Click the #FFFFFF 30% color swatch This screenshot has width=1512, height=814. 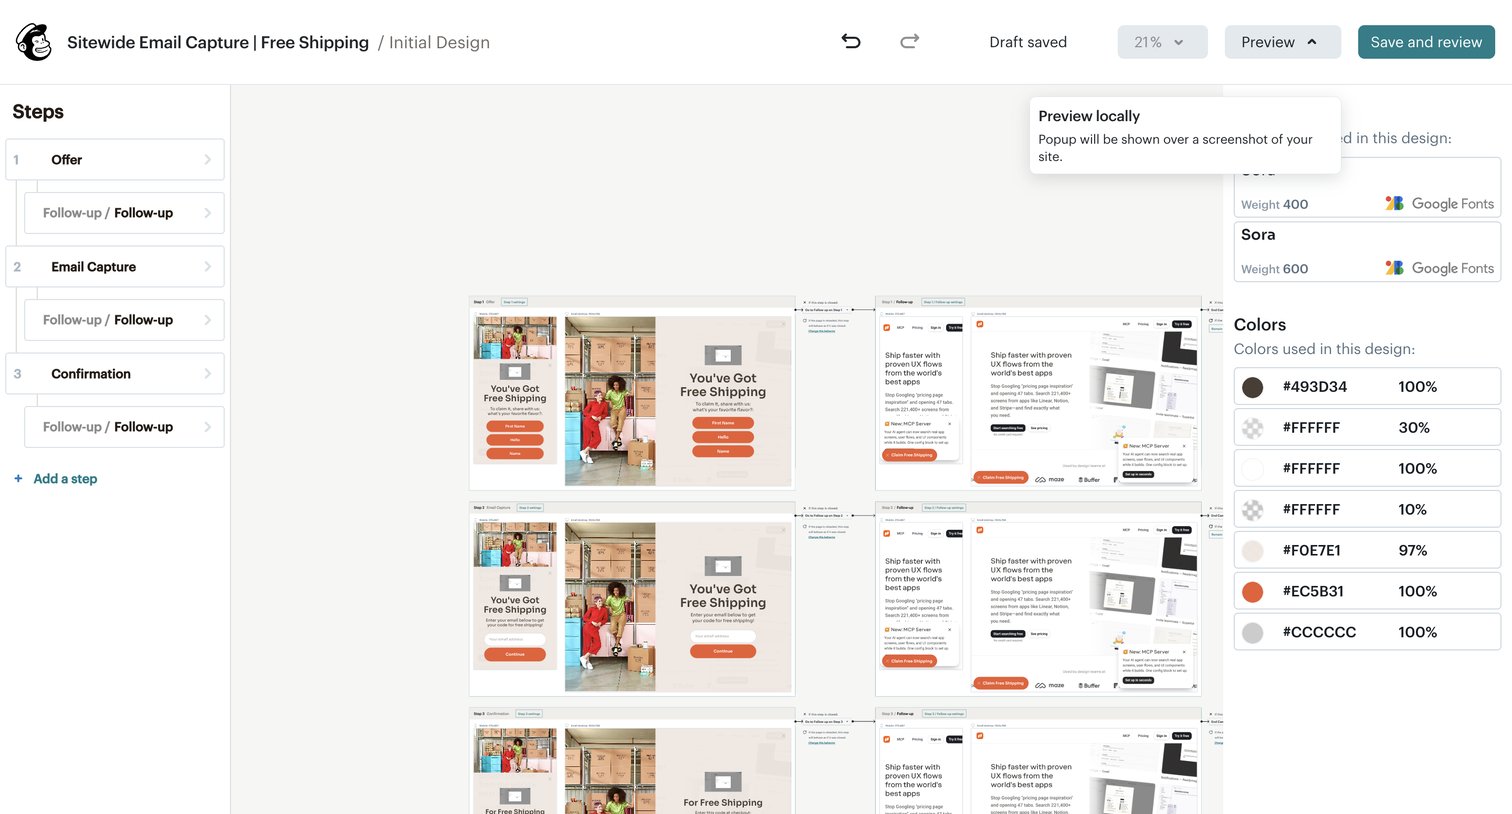click(1252, 428)
